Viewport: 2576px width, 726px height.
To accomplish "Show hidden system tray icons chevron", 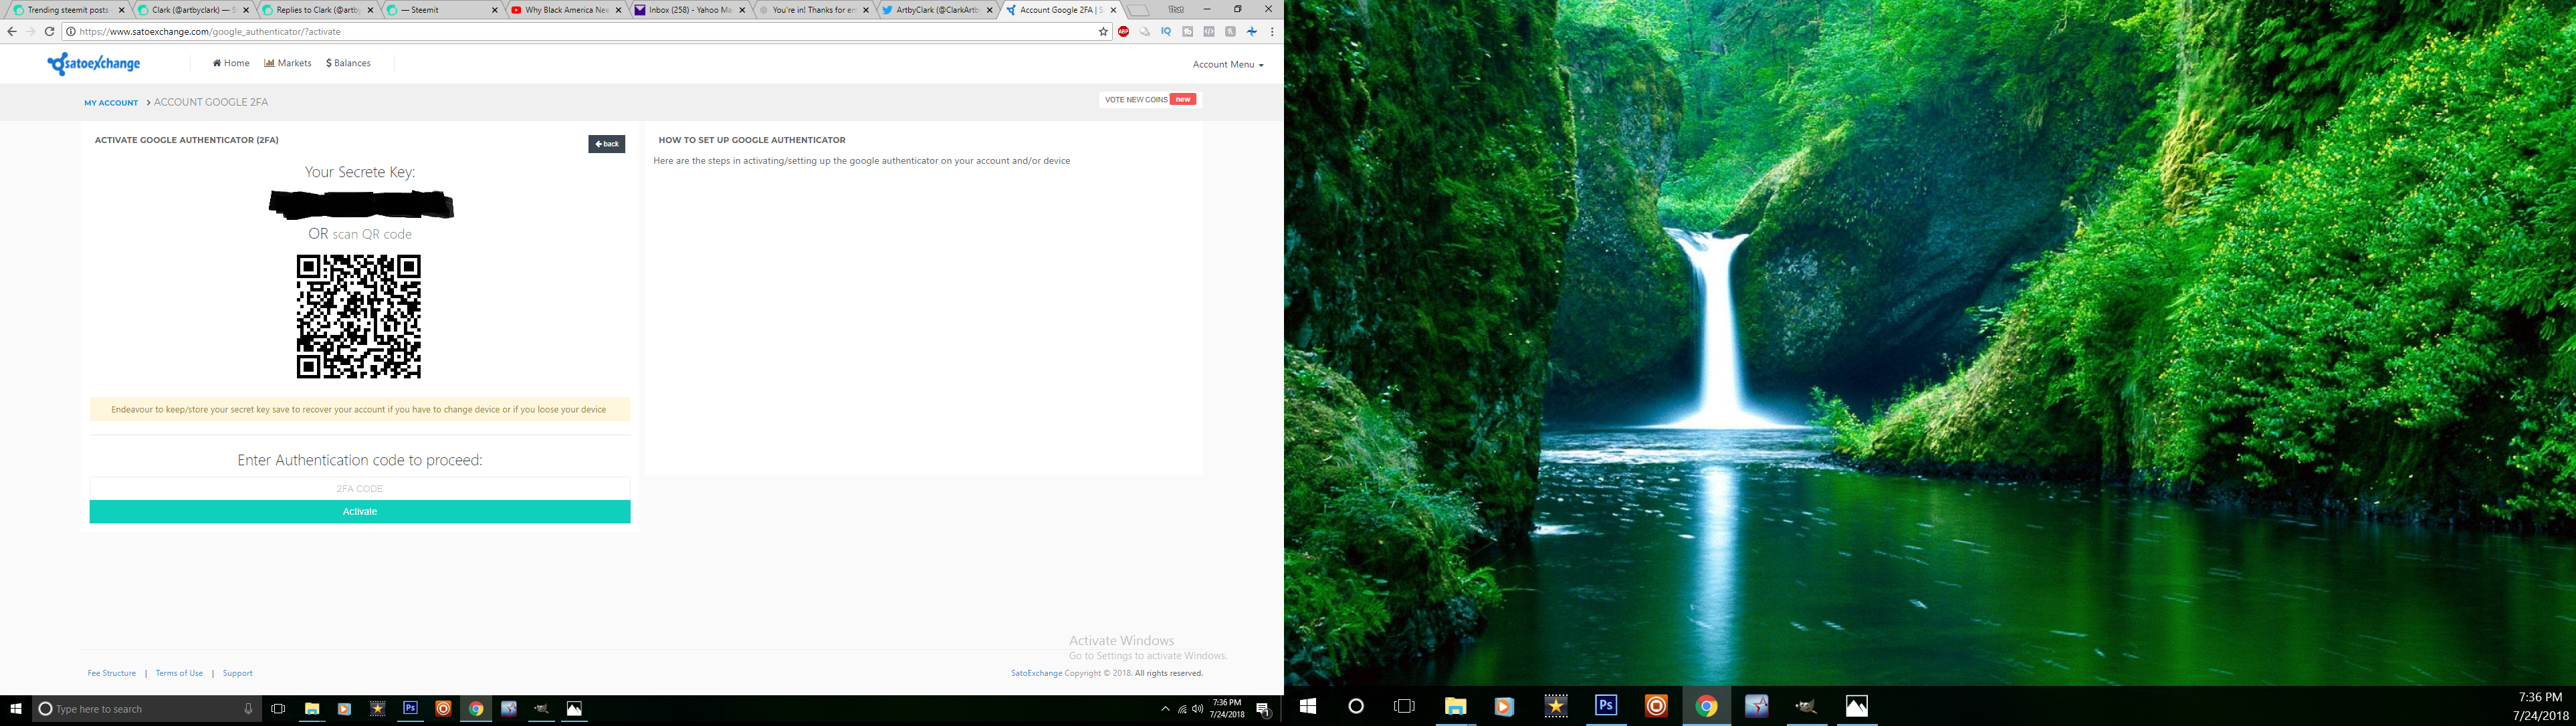I will click(x=1165, y=709).
